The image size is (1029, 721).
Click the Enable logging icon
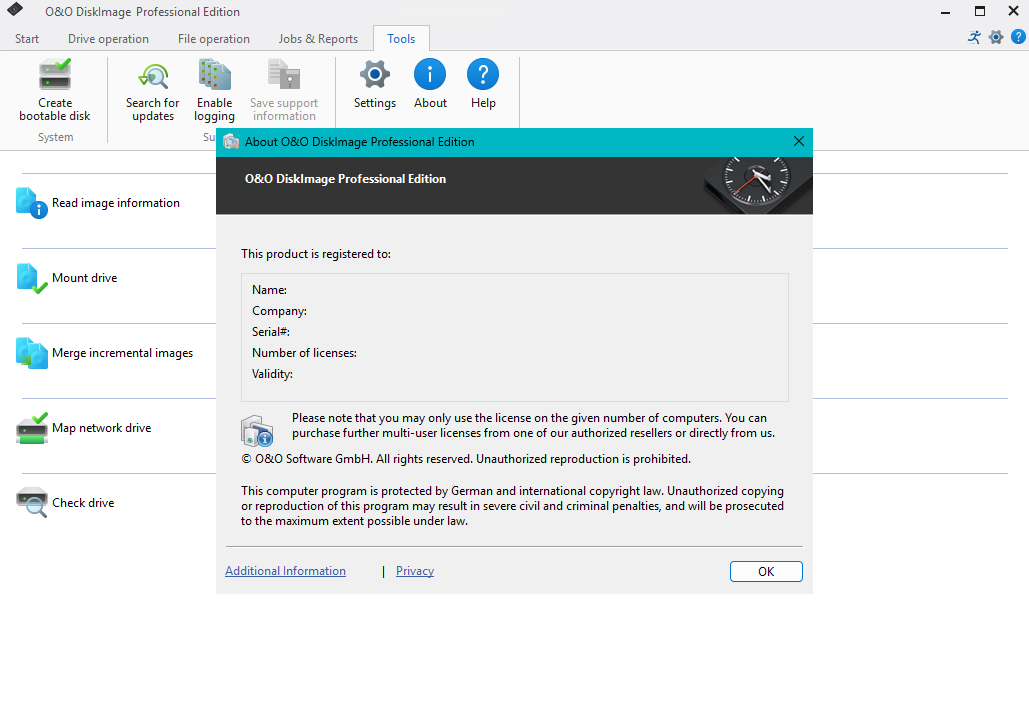(215, 75)
